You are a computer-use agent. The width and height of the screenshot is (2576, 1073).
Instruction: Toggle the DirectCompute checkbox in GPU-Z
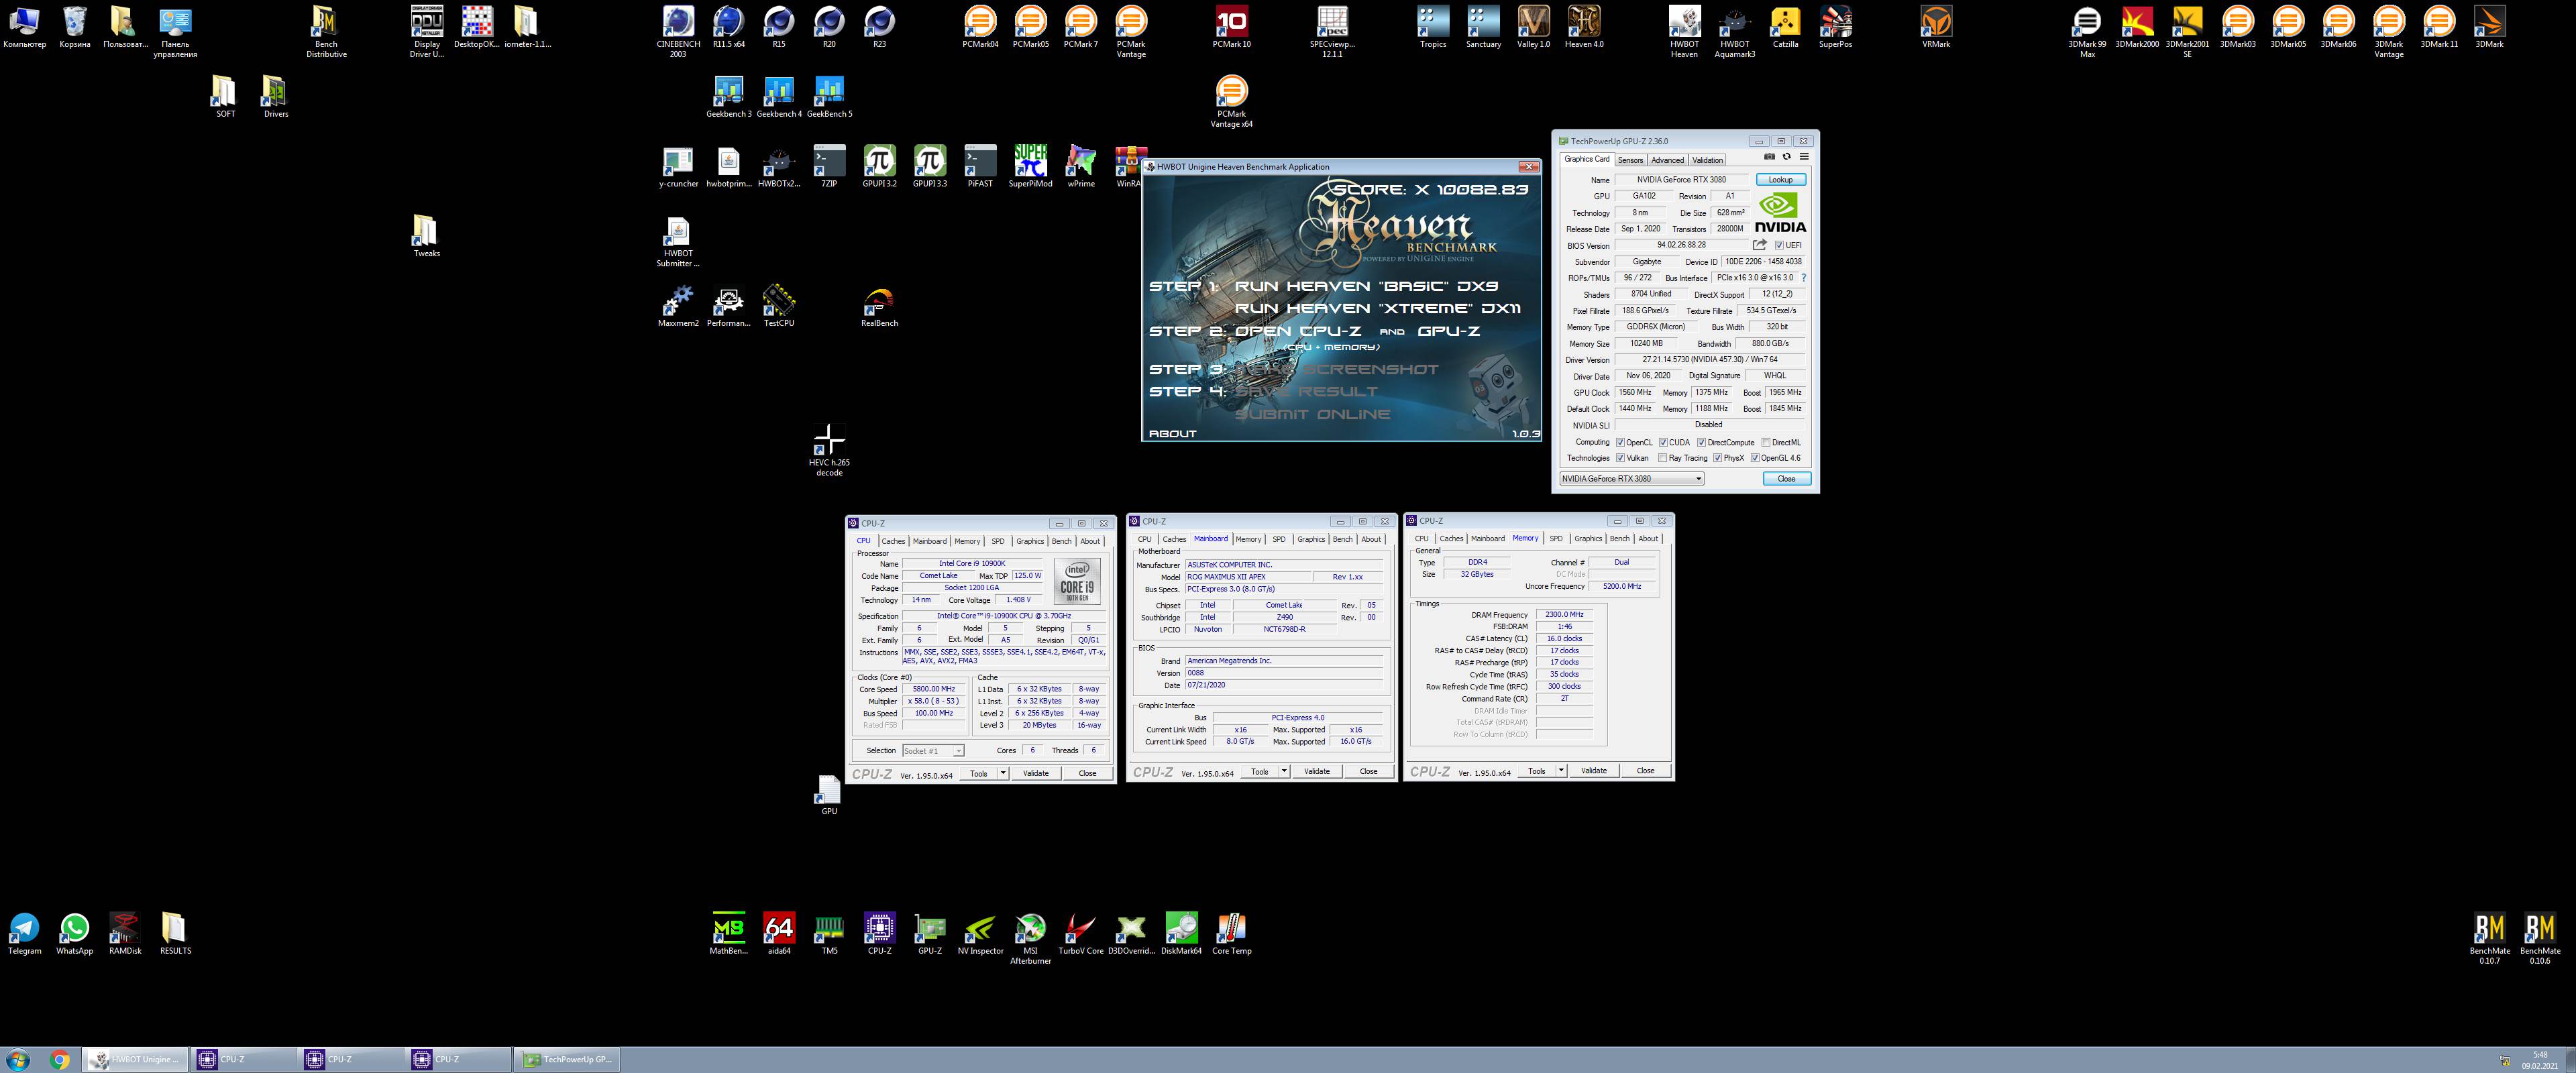(1701, 442)
